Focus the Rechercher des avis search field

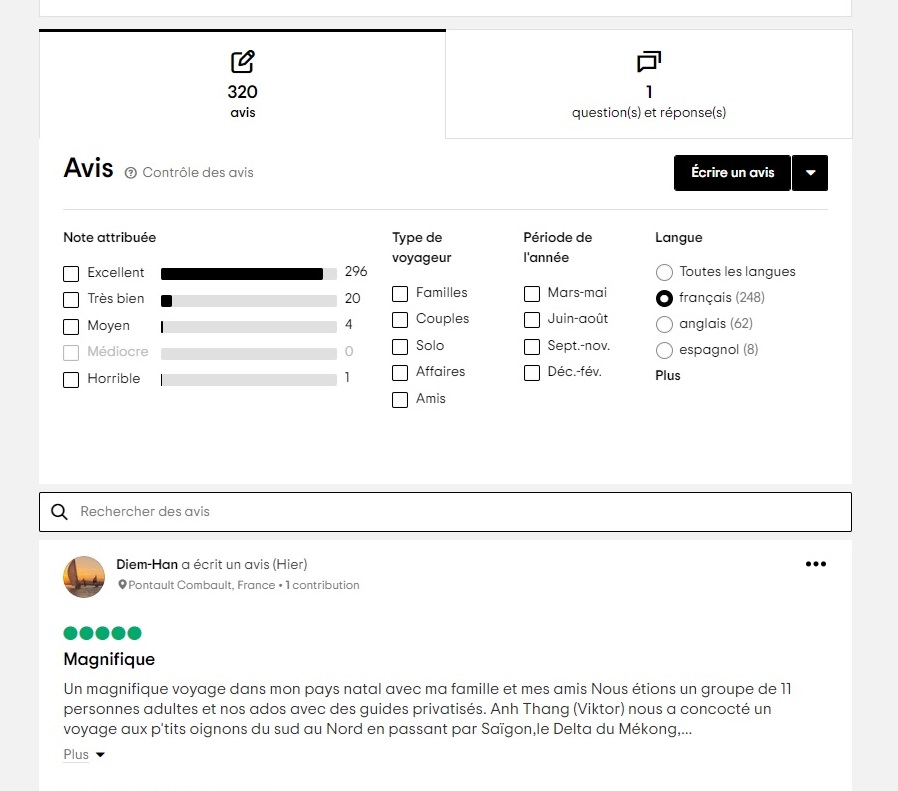(x=446, y=511)
